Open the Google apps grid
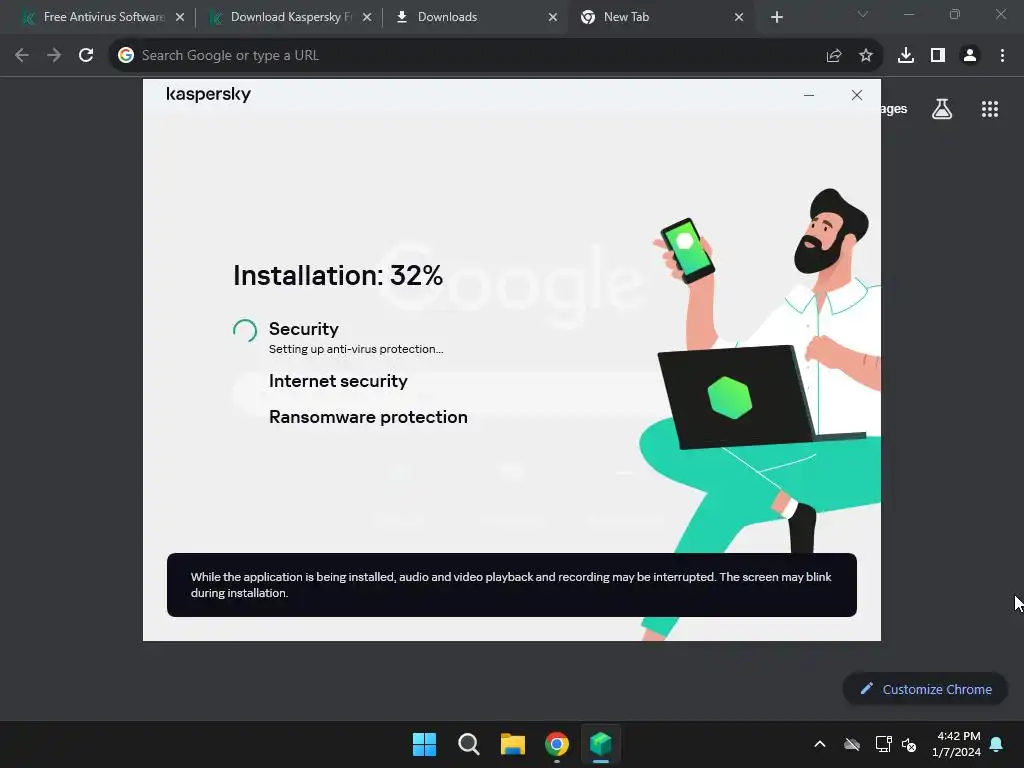This screenshot has width=1024, height=768. 990,109
